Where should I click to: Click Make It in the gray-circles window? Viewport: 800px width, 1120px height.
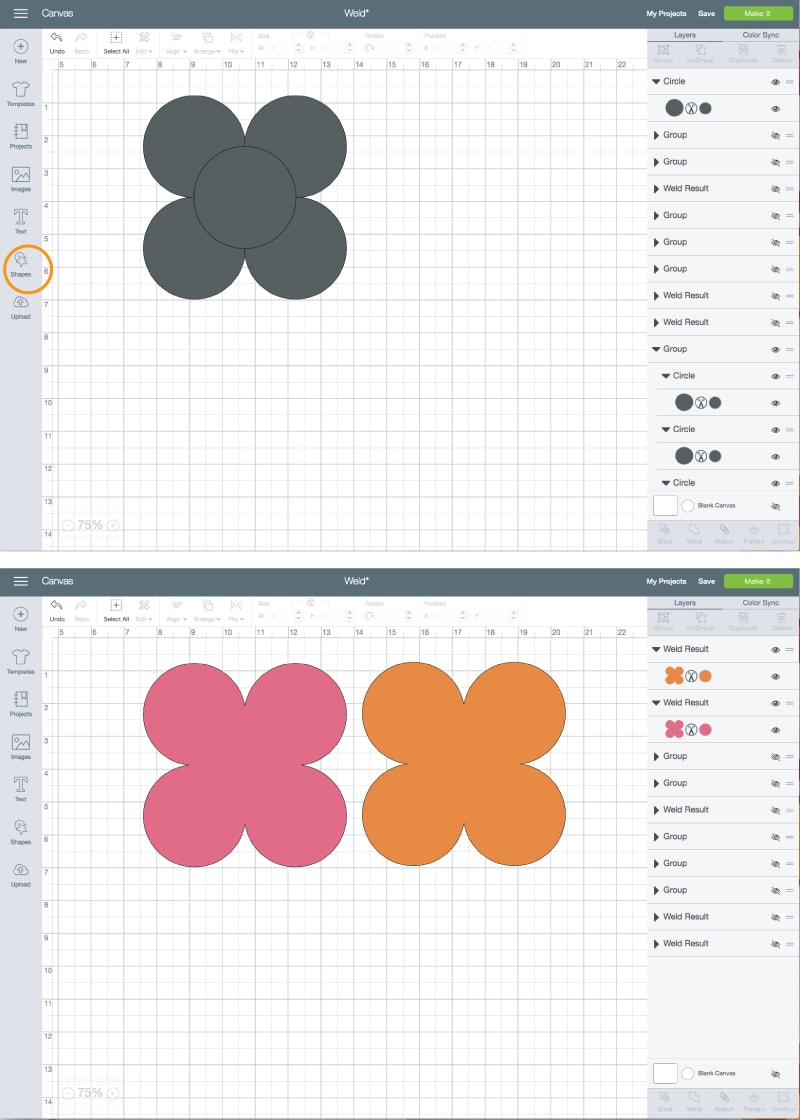(x=759, y=14)
